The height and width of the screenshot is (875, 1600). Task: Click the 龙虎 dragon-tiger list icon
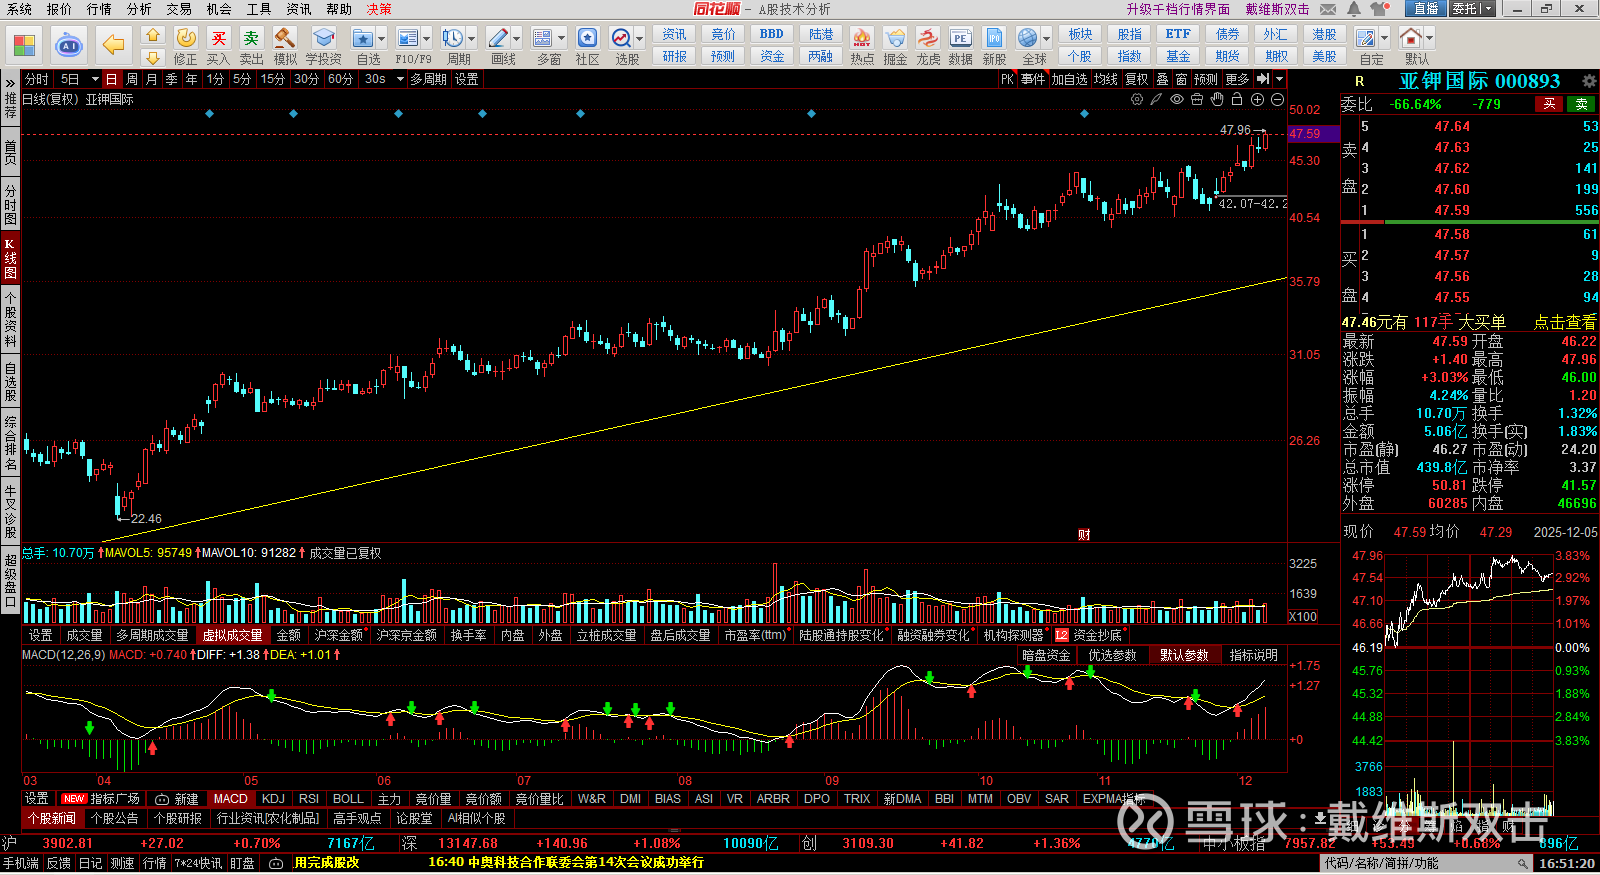[928, 39]
